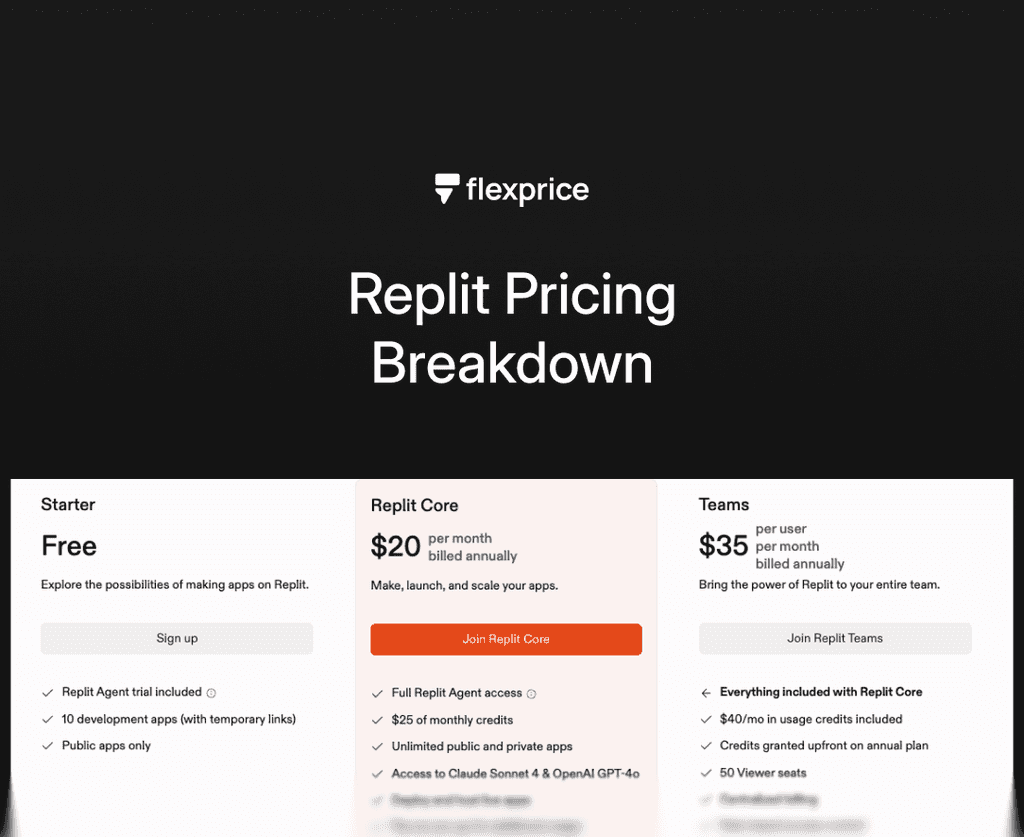This screenshot has width=1024, height=837.
Task: Click the checkmark beside Credits granted upfront
Action: 706,745
